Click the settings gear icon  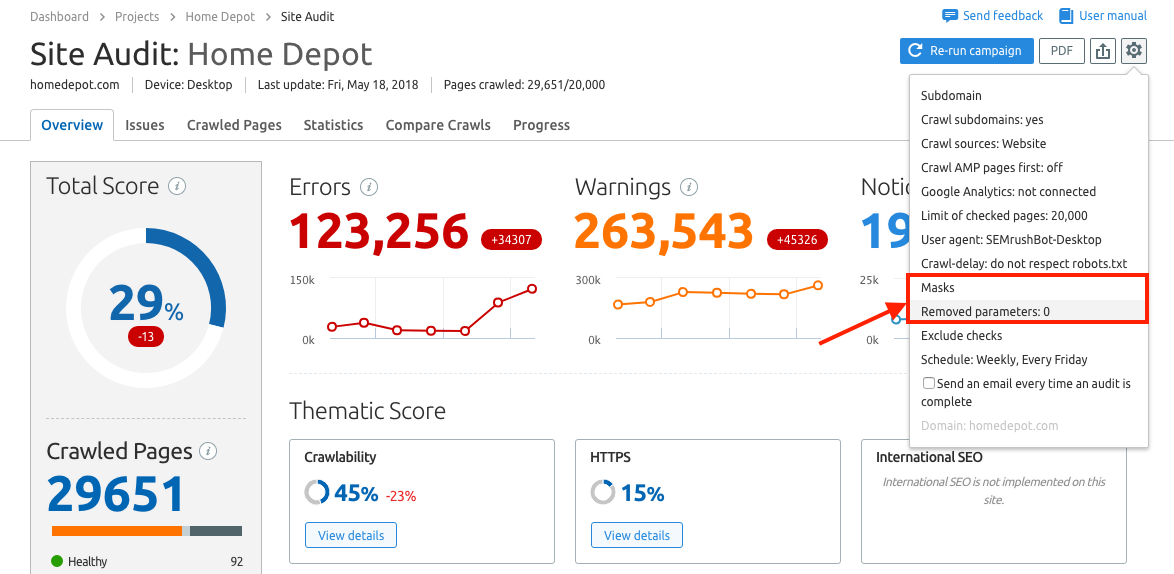tap(1133, 51)
